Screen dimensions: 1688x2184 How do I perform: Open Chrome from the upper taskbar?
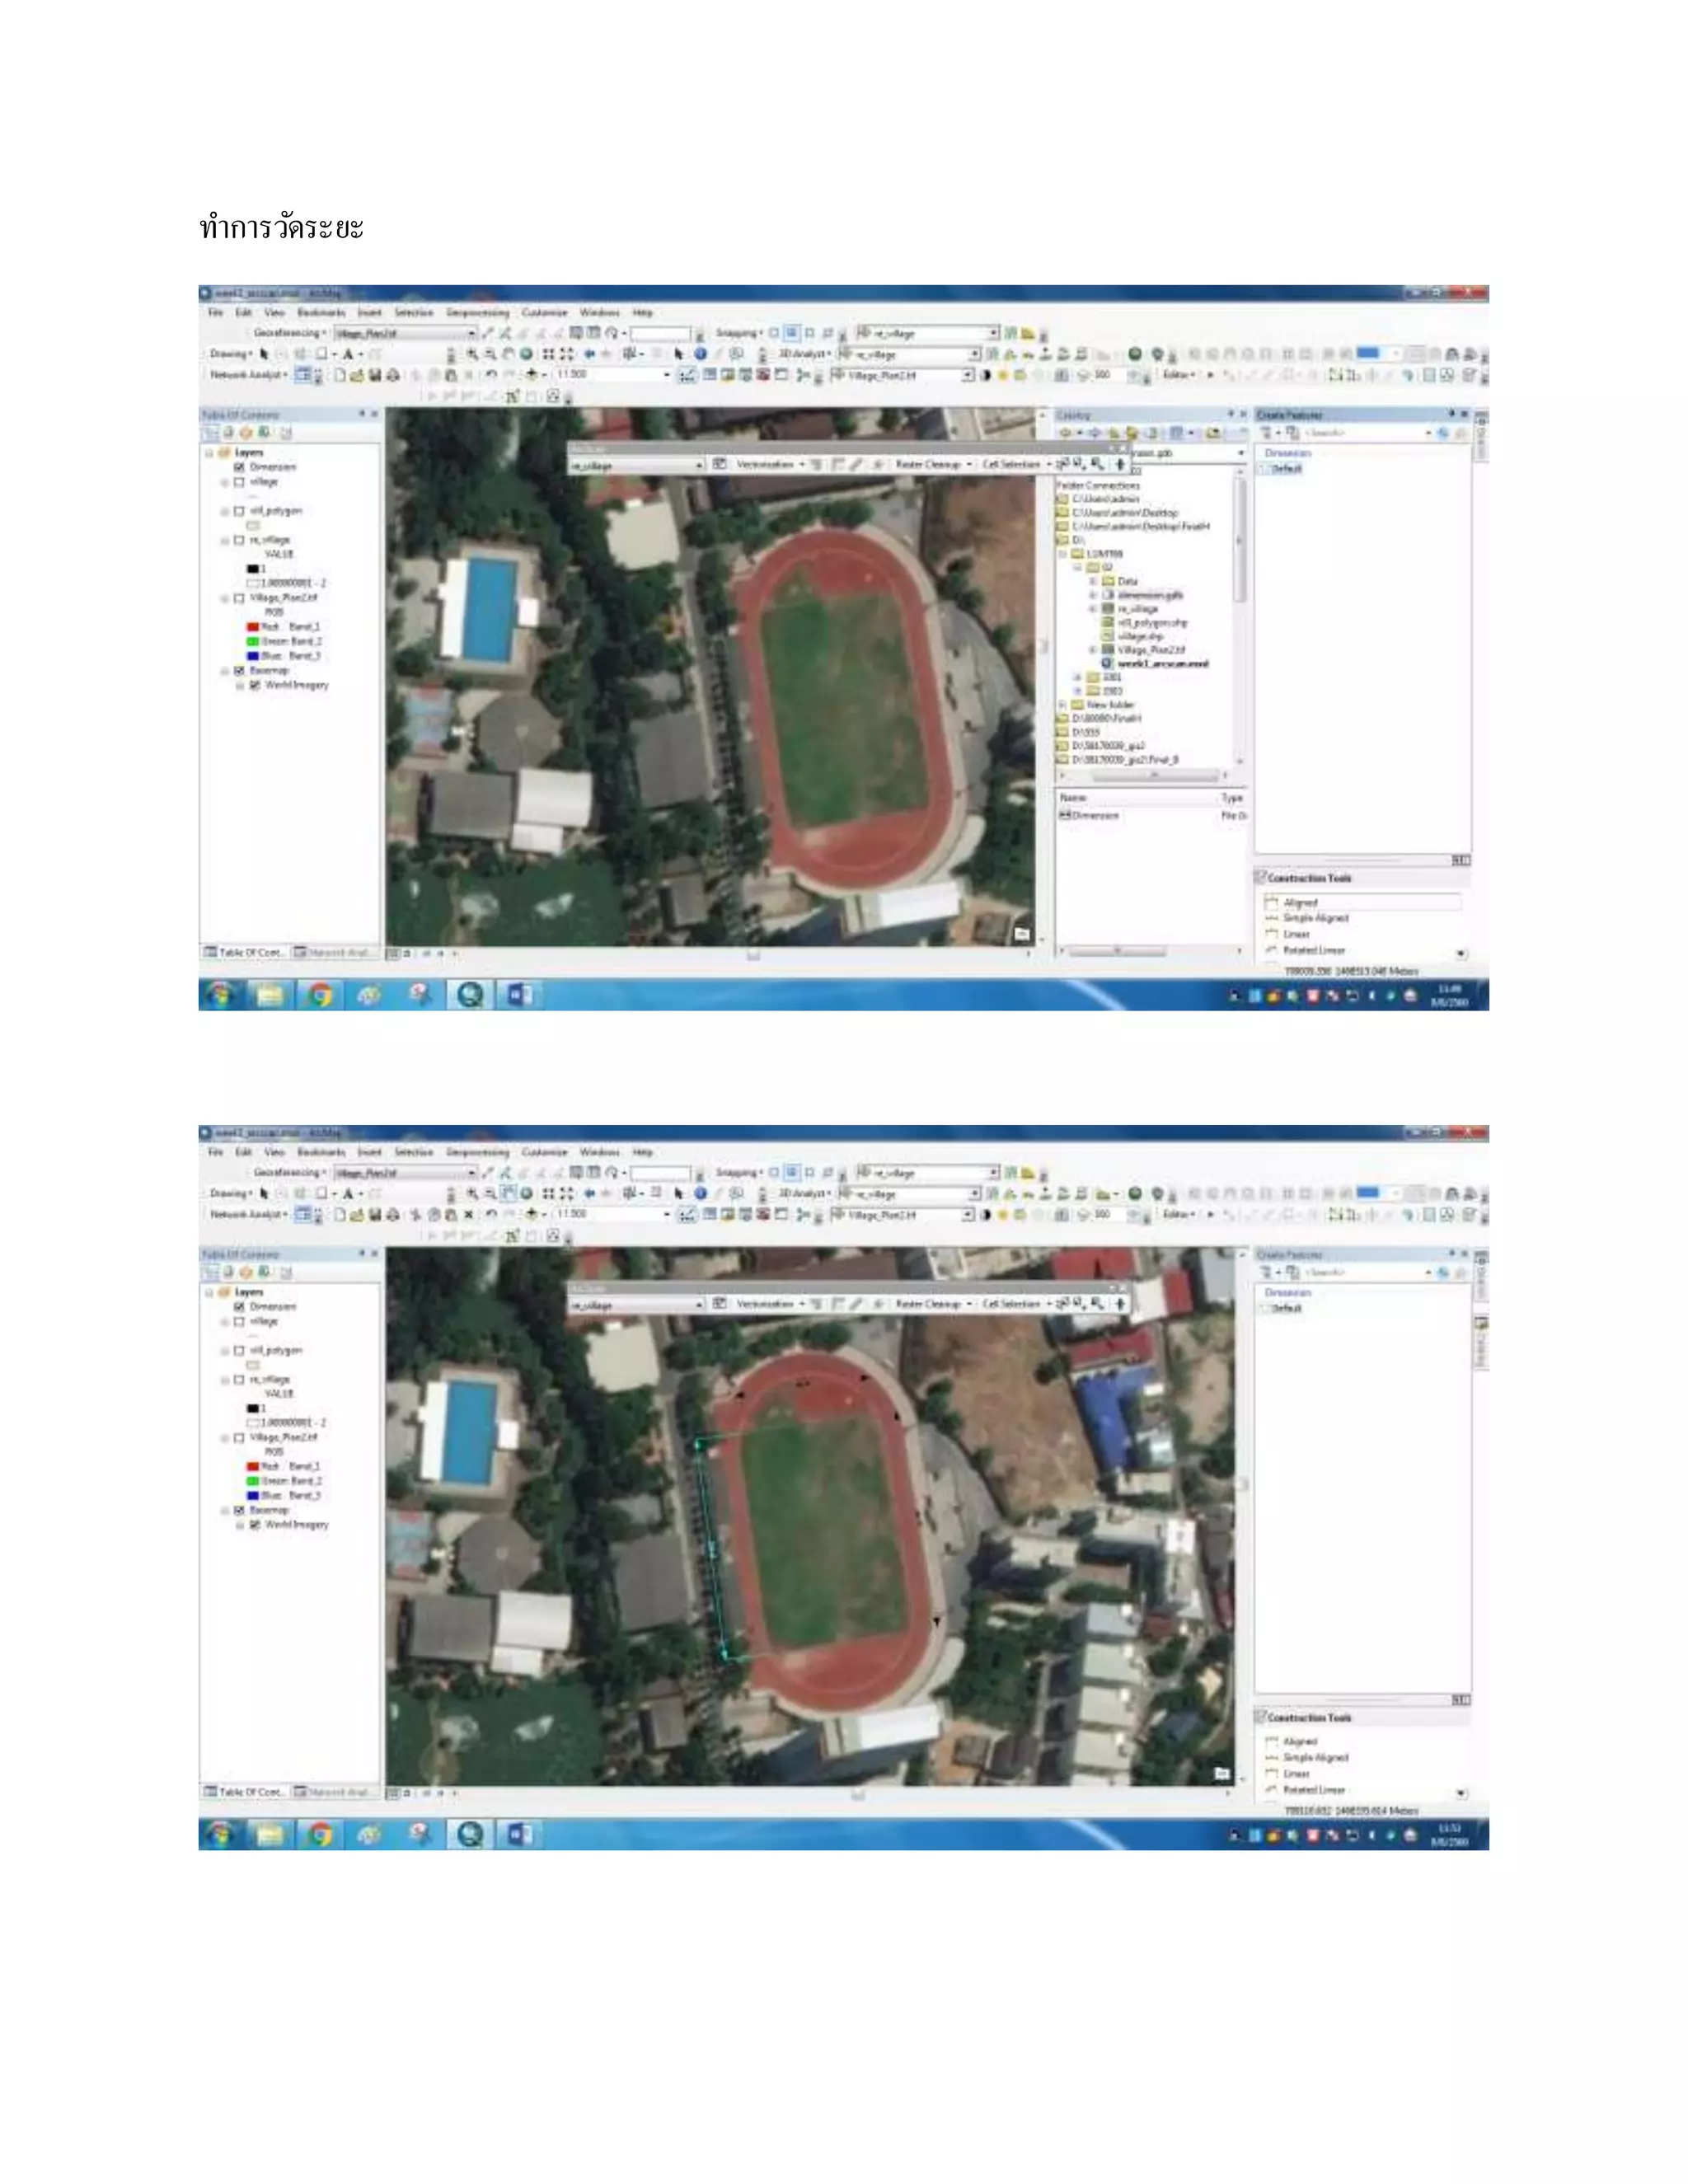pyautogui.click(x=320, y=995)
